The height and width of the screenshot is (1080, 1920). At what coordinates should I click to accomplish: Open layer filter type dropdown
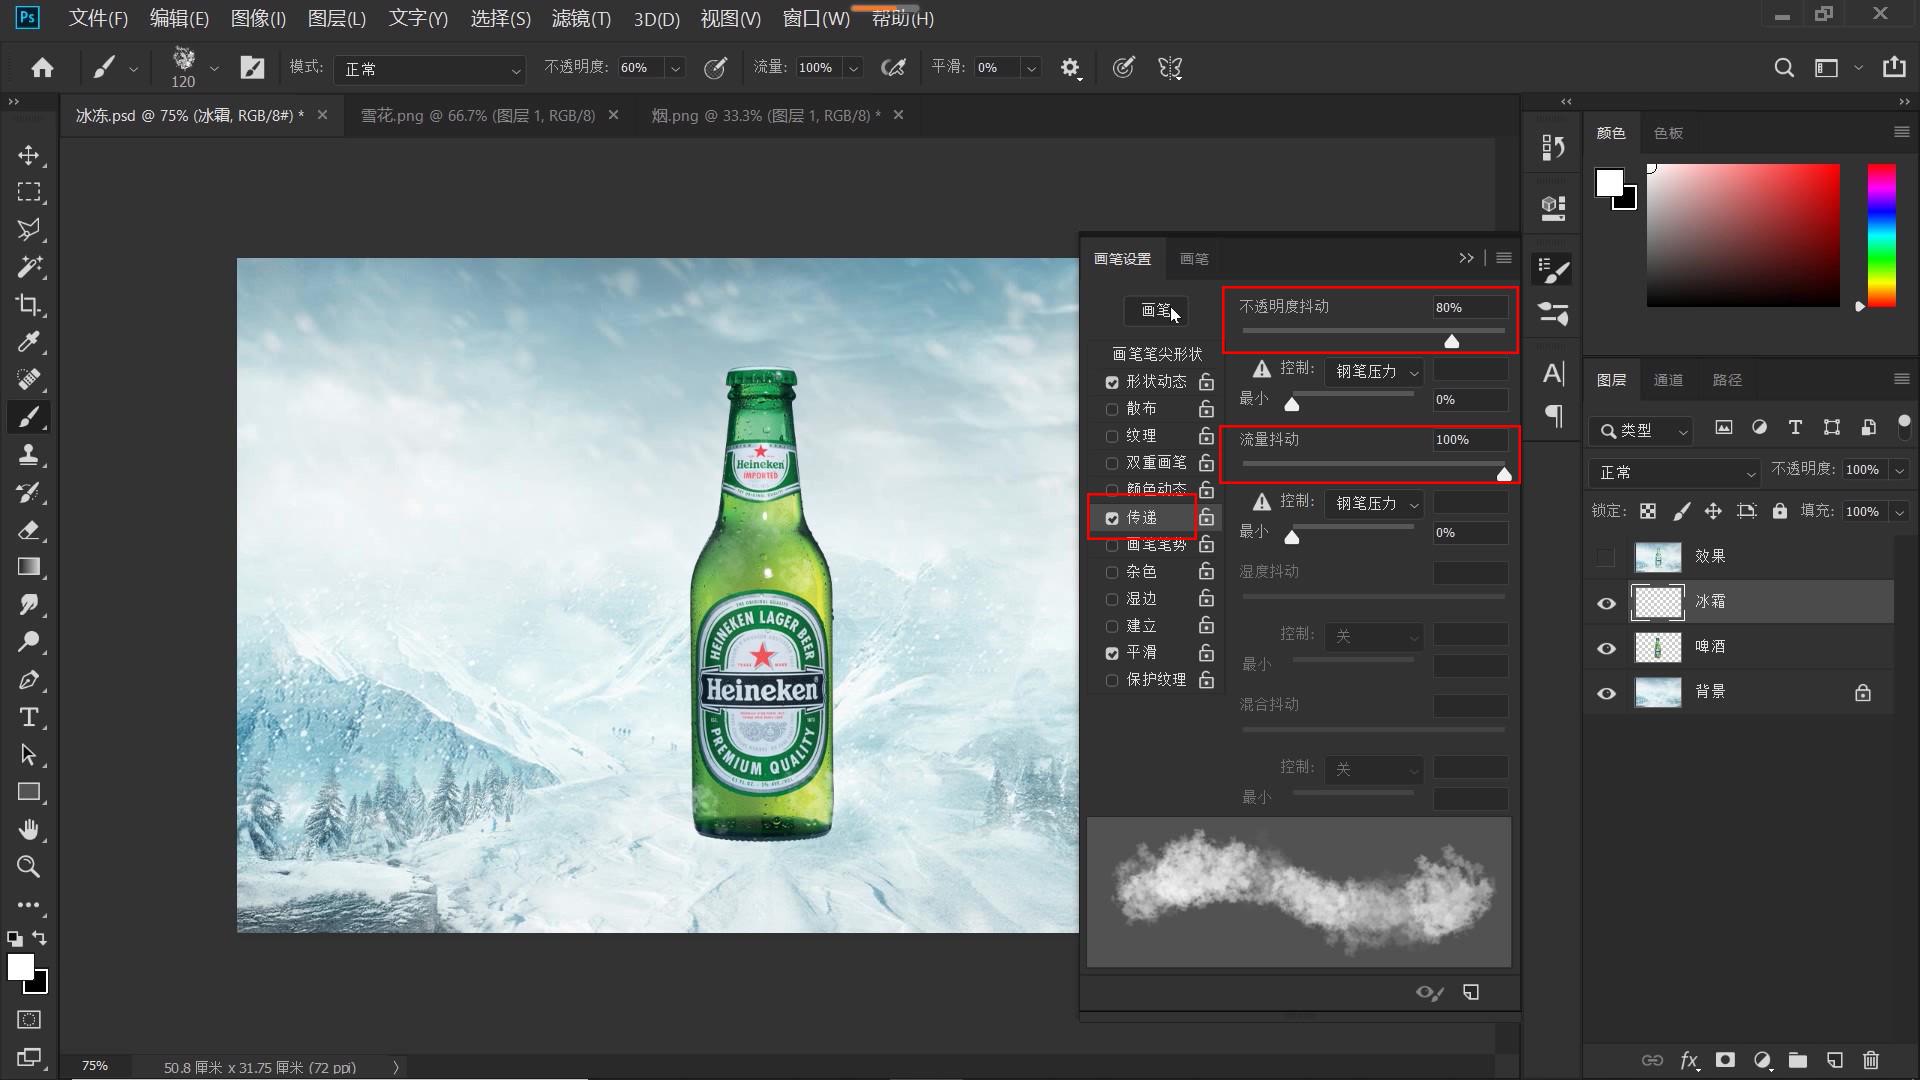[1641, 430]
